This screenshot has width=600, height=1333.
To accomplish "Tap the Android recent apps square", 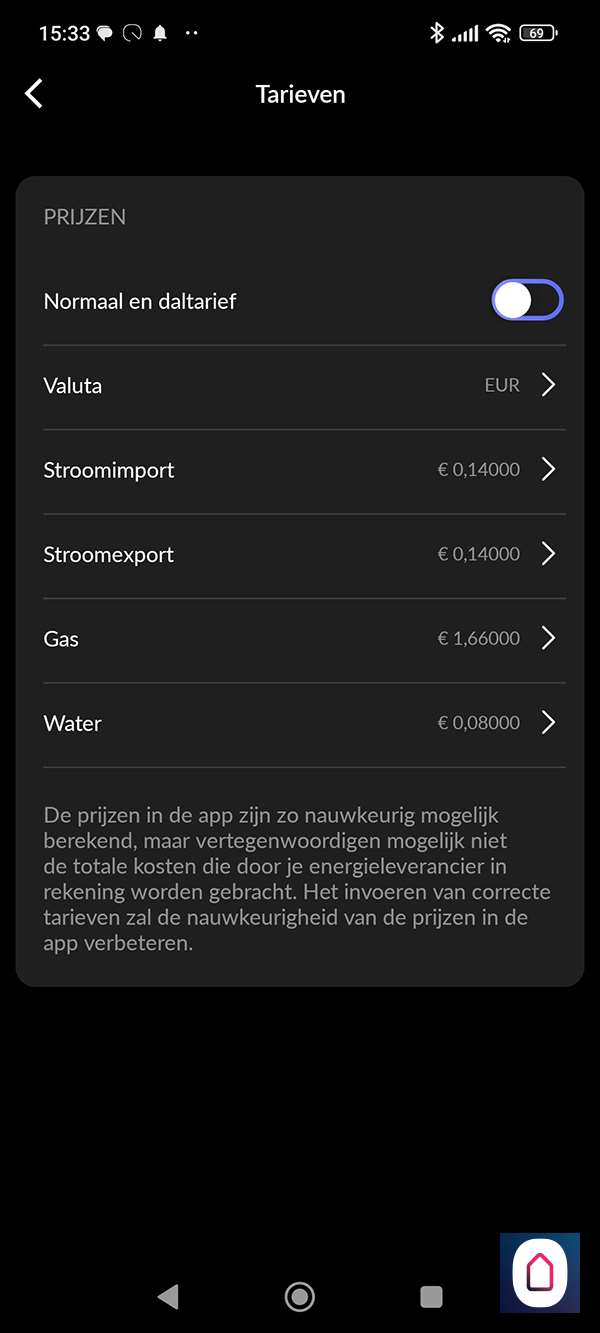I will pos(431,1297).
